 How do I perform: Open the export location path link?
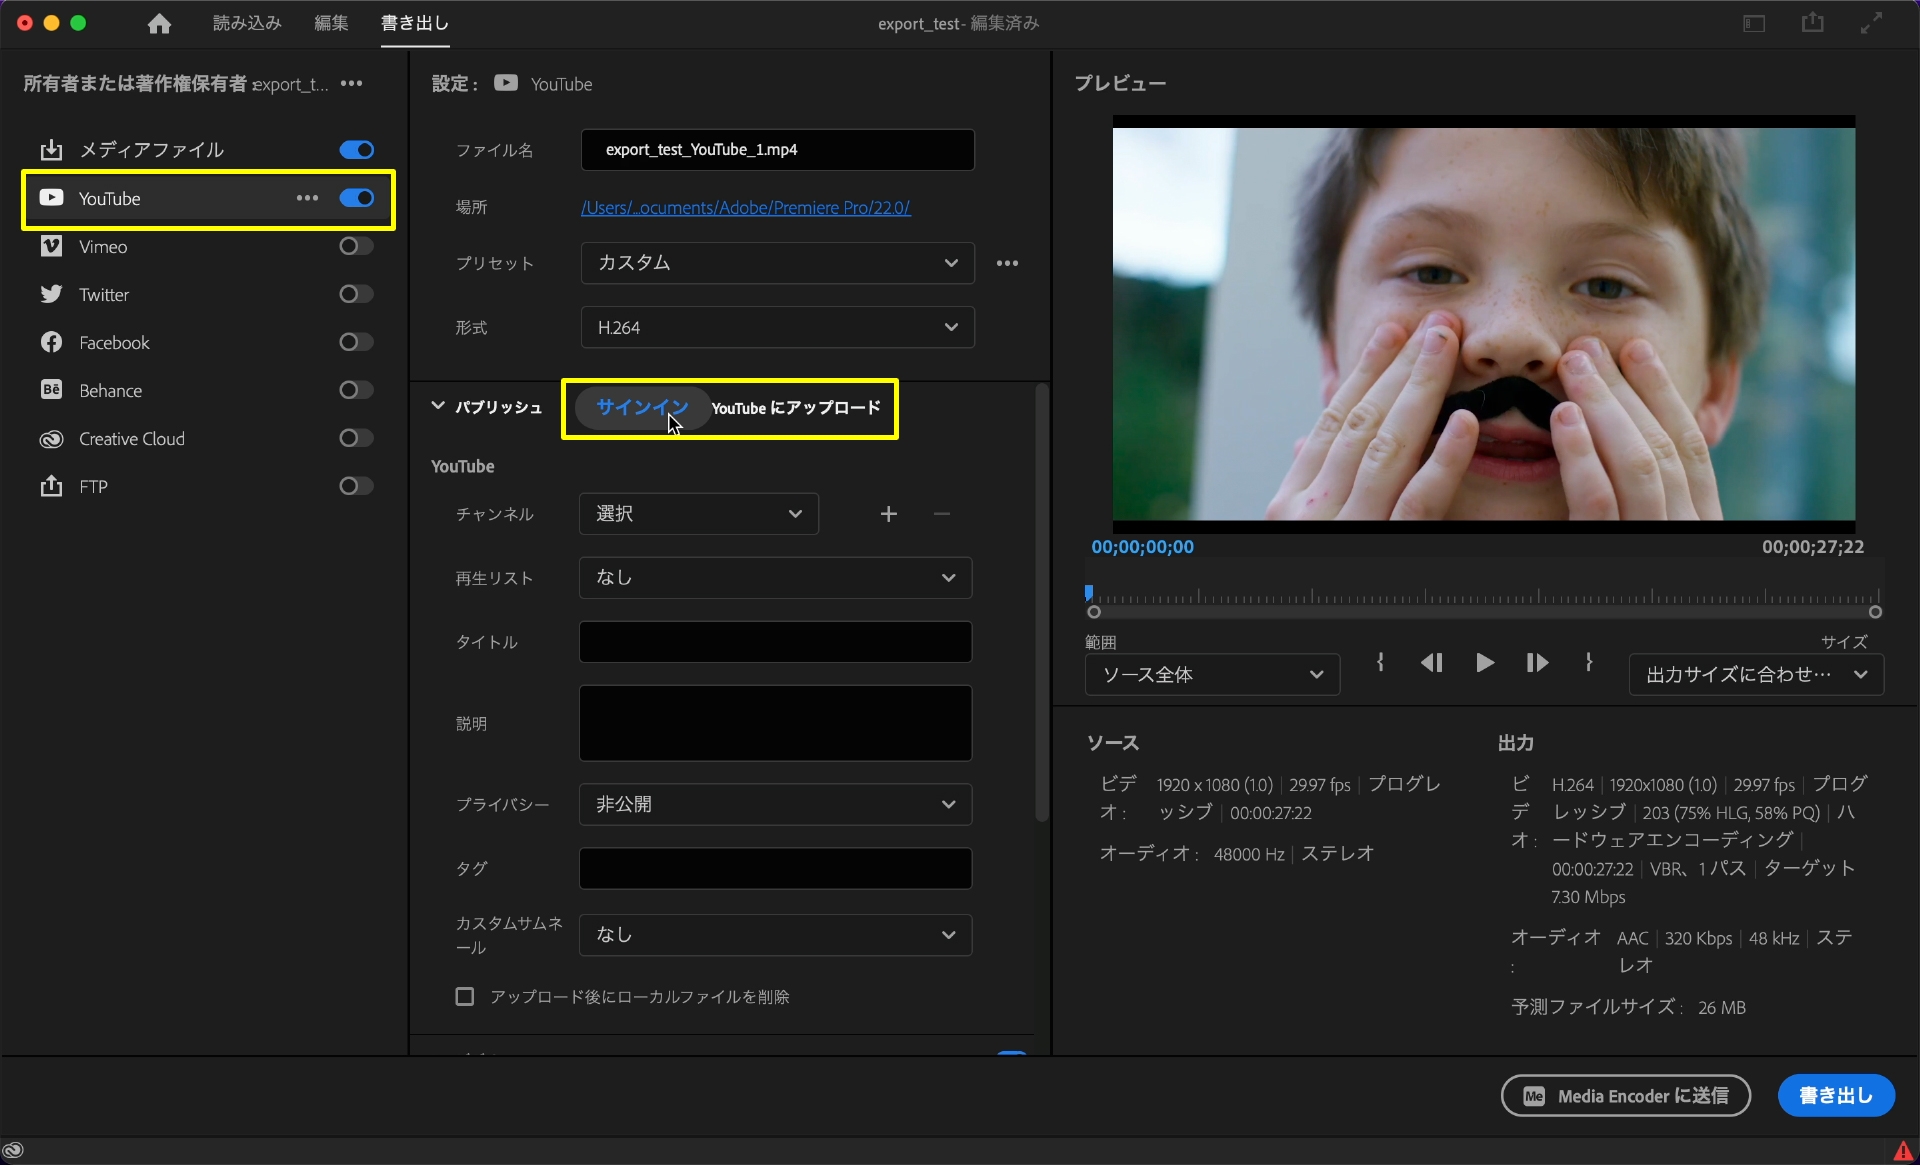click(x=745, y=208)
